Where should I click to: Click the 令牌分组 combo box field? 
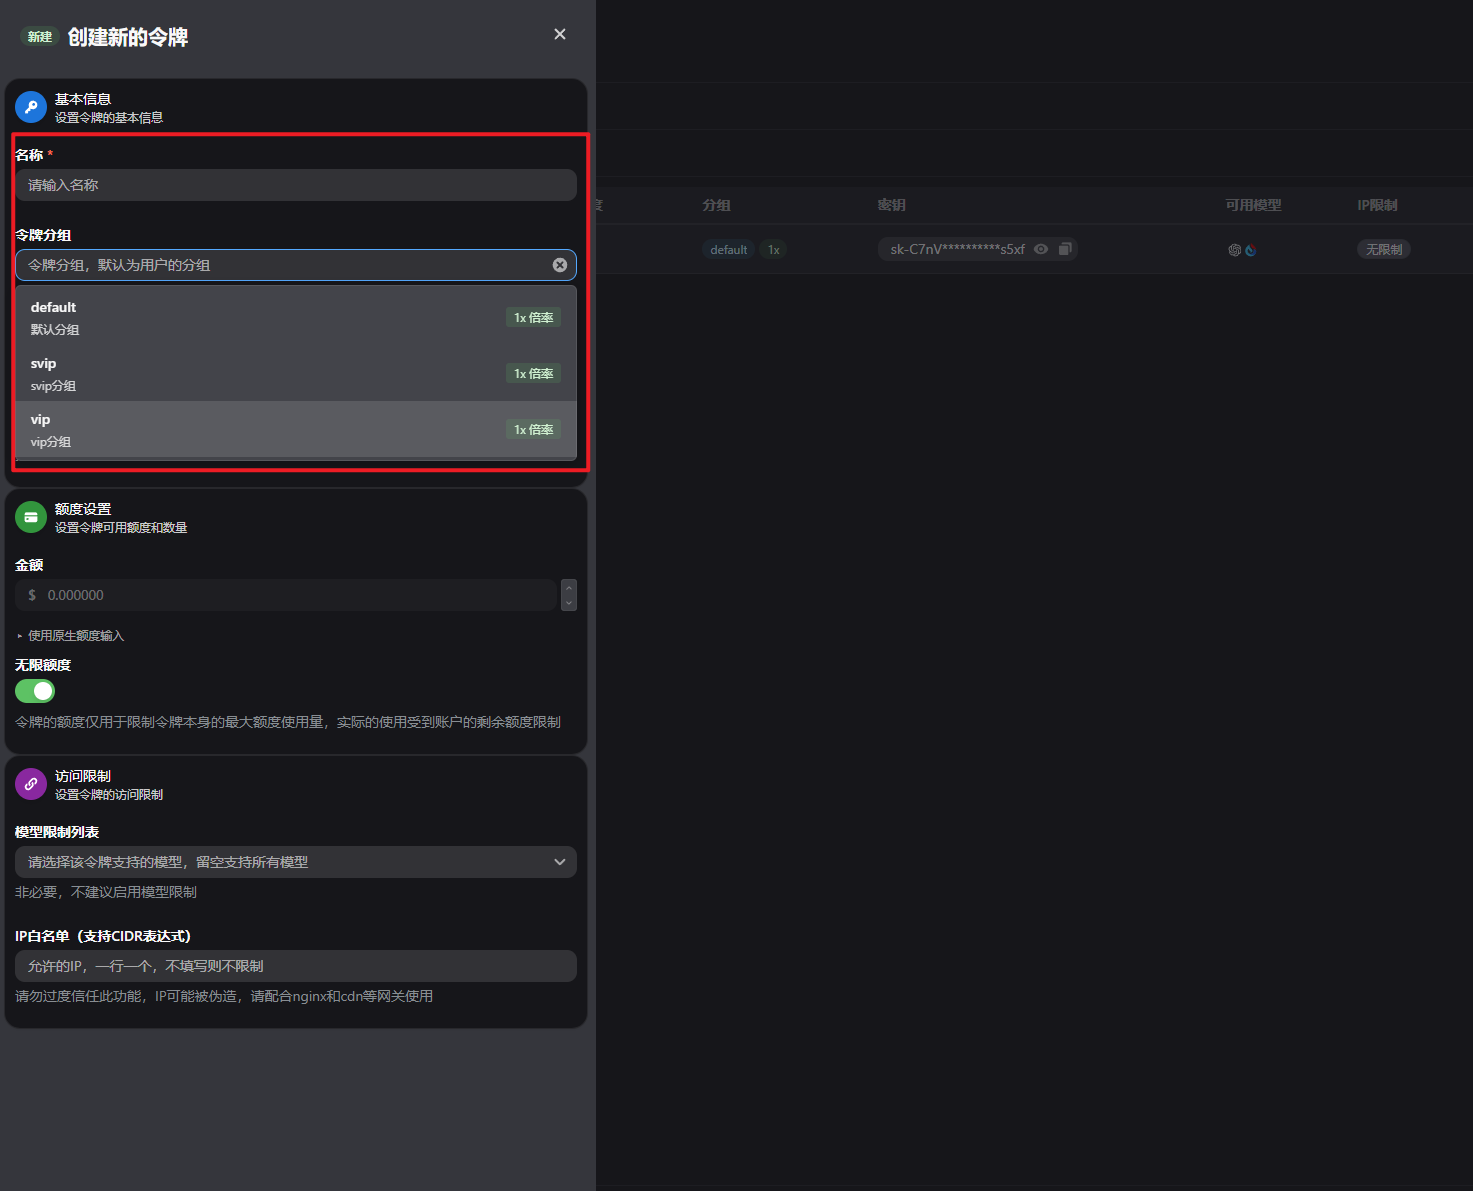tap(296, 265)
